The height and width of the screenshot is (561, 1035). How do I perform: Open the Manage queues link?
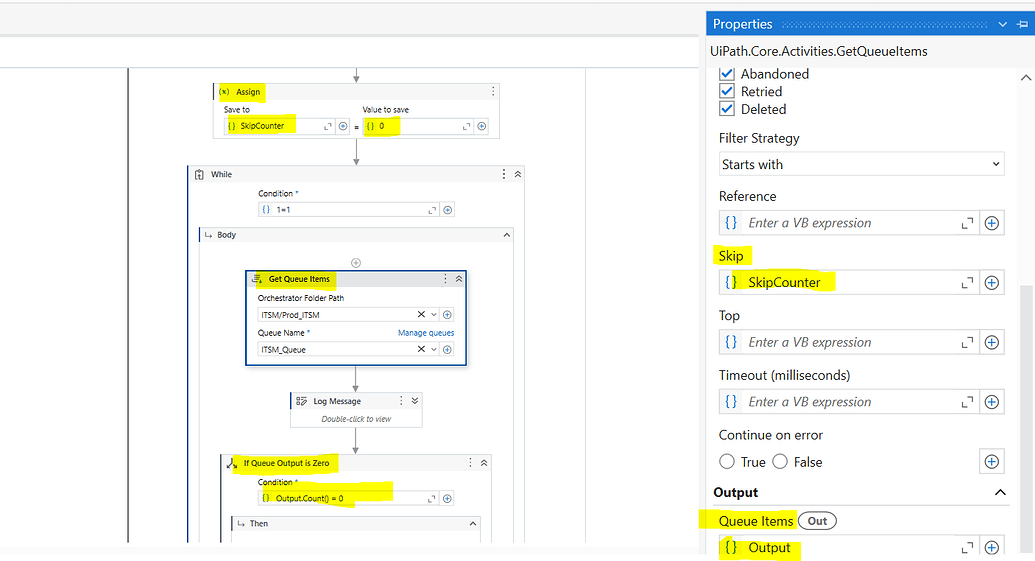pyautogui.click(x=426, y=333)
